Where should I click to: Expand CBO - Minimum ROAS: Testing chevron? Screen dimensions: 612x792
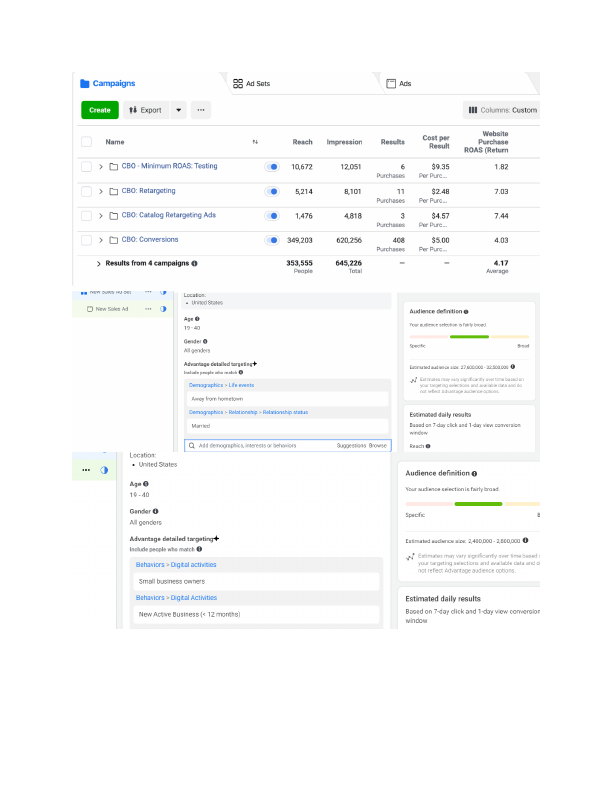pos(100,167)
